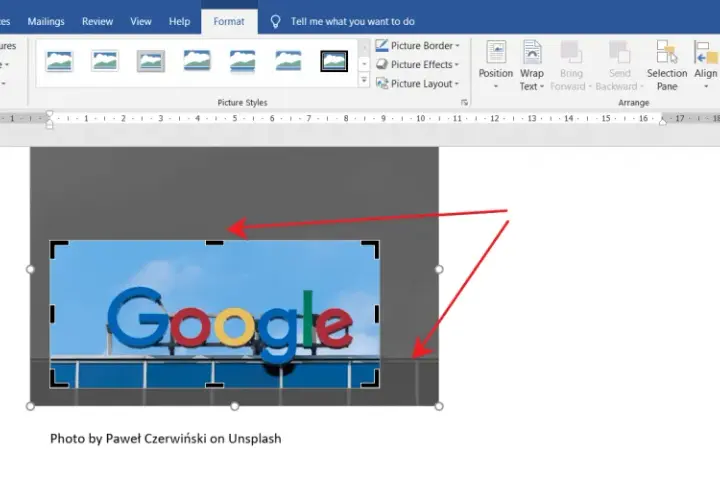Switch to the Review tab
The image size is (720, 500).
pyautogui.click(x=97, y=22)
